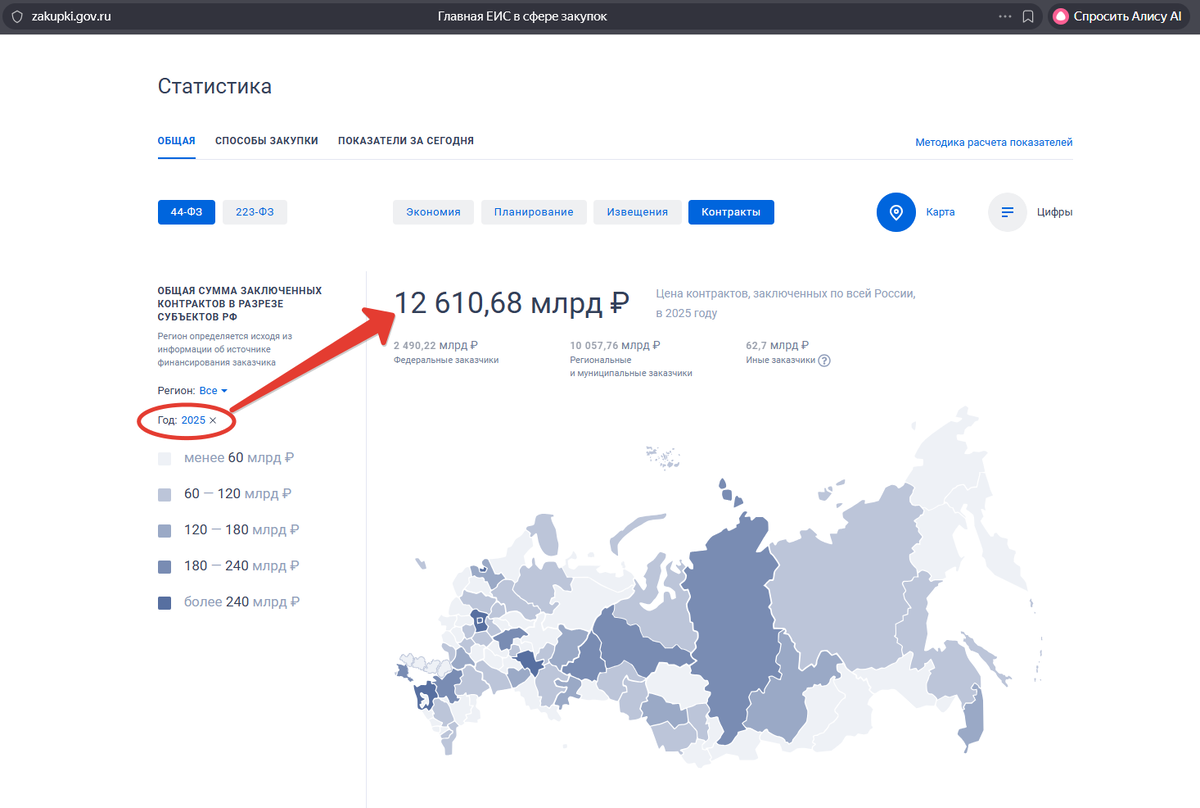Click the Цифры view label
This screenshot has height=808, width=1200.
(x=1055, y=212)
